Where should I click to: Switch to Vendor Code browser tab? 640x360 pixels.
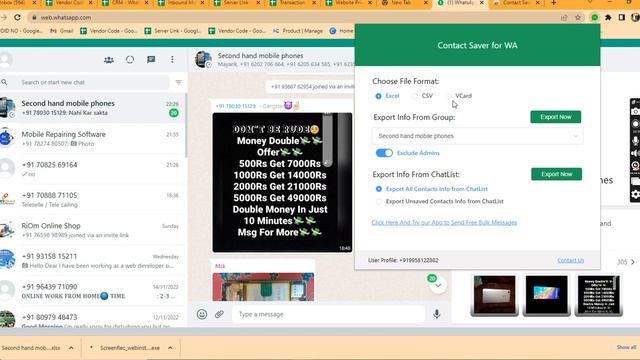69,3
